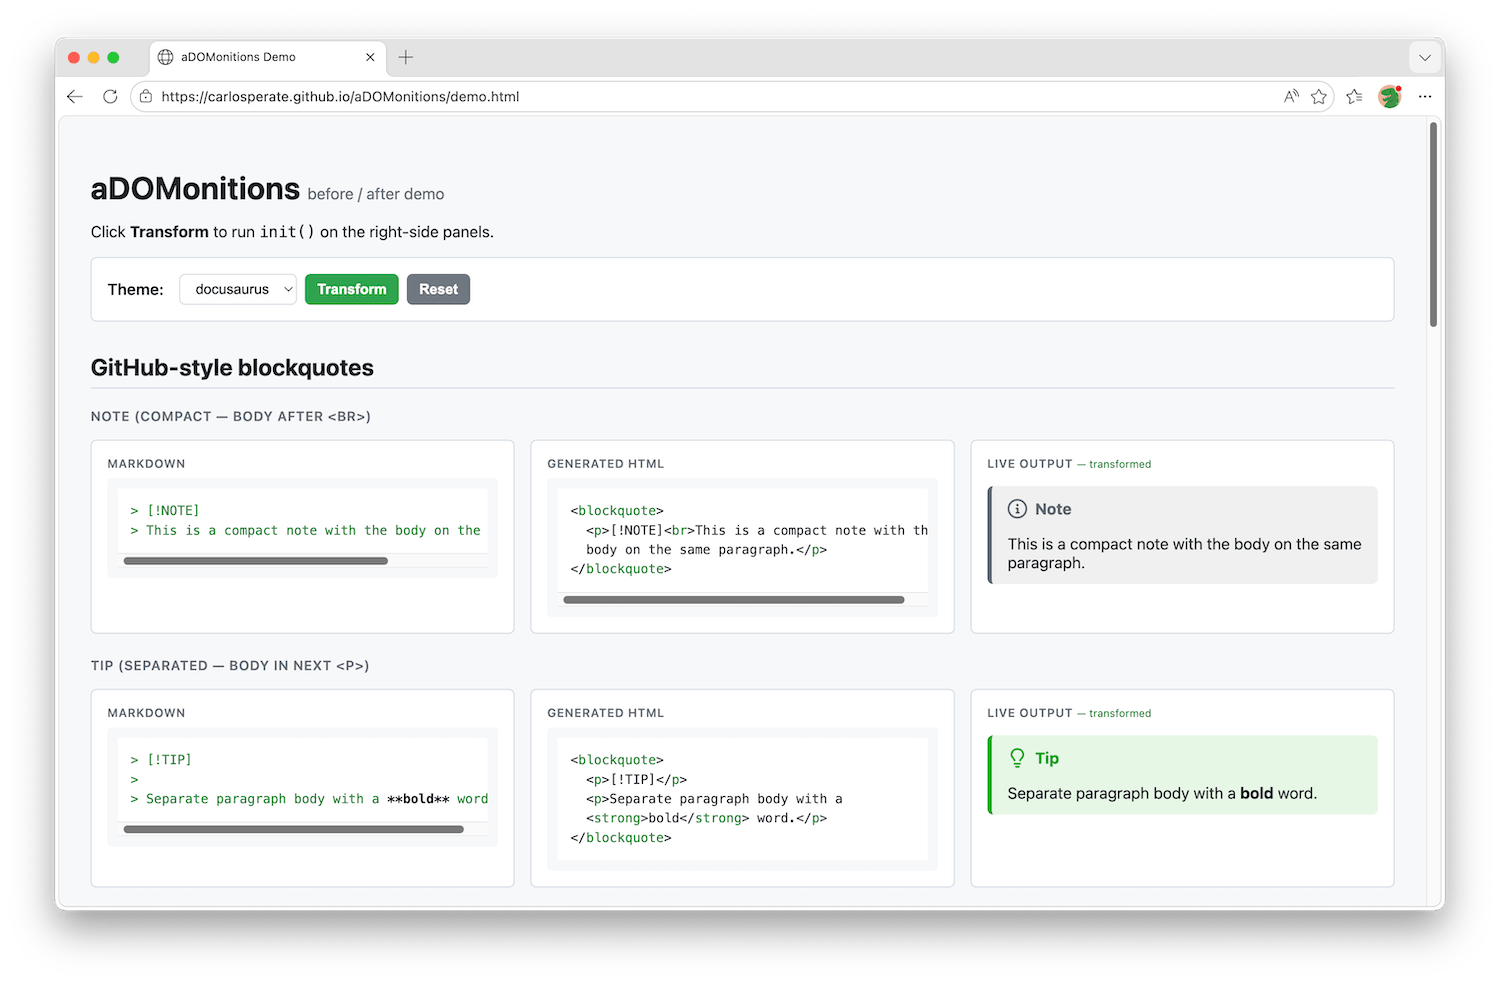Open a new tab with plus button
The width and height of the screenshot is (1500, 983).
pos(405,57)
